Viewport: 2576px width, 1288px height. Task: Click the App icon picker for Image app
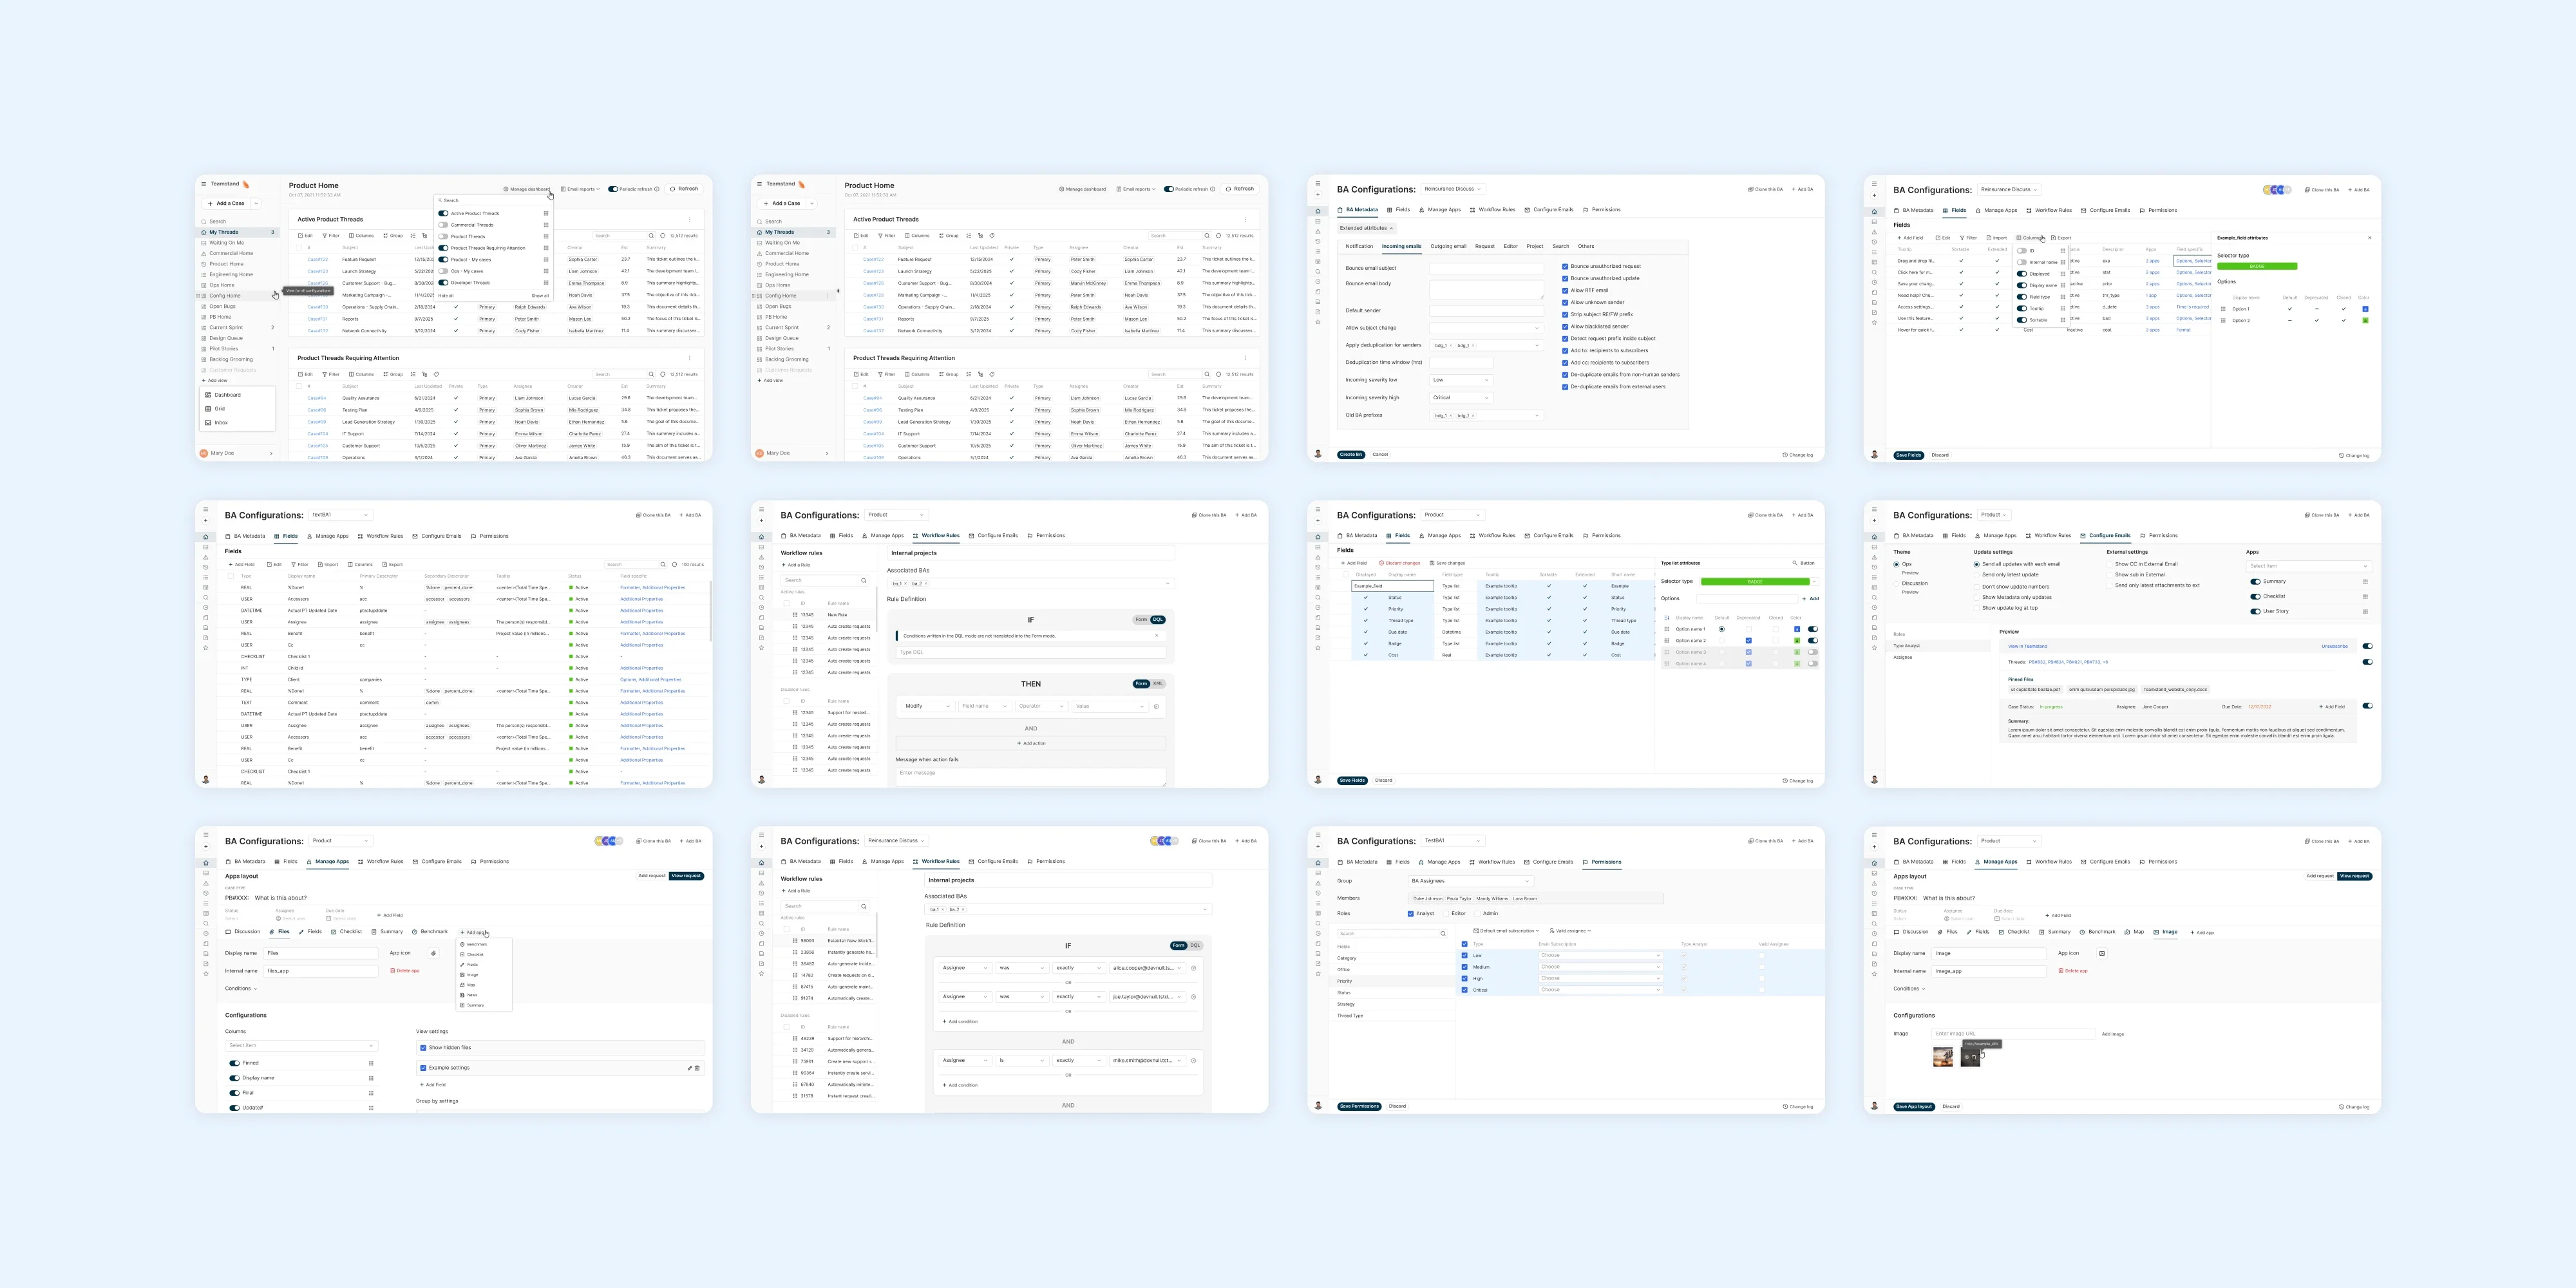2102,954
